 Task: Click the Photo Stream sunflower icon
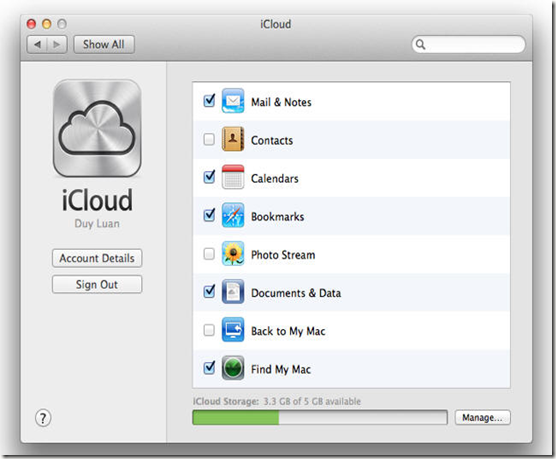click(x=233, y=253)
